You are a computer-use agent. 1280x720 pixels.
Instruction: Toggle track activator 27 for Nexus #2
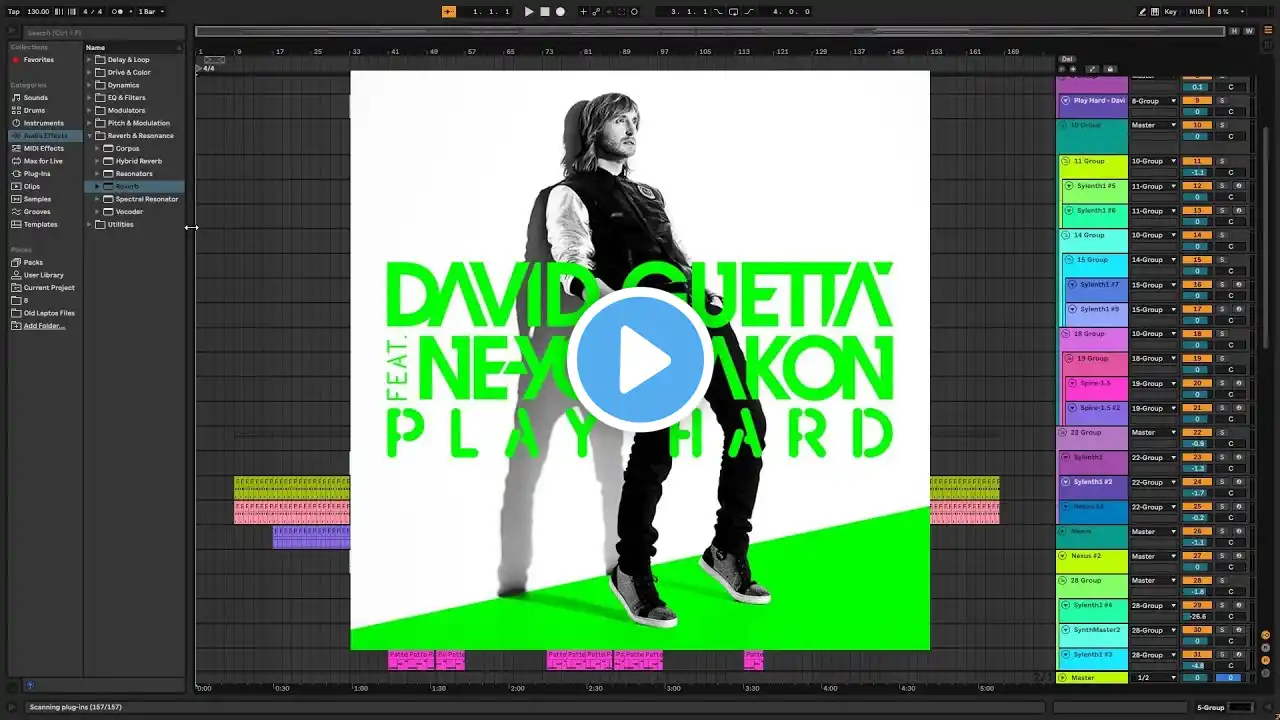(x=1196, y=556)
